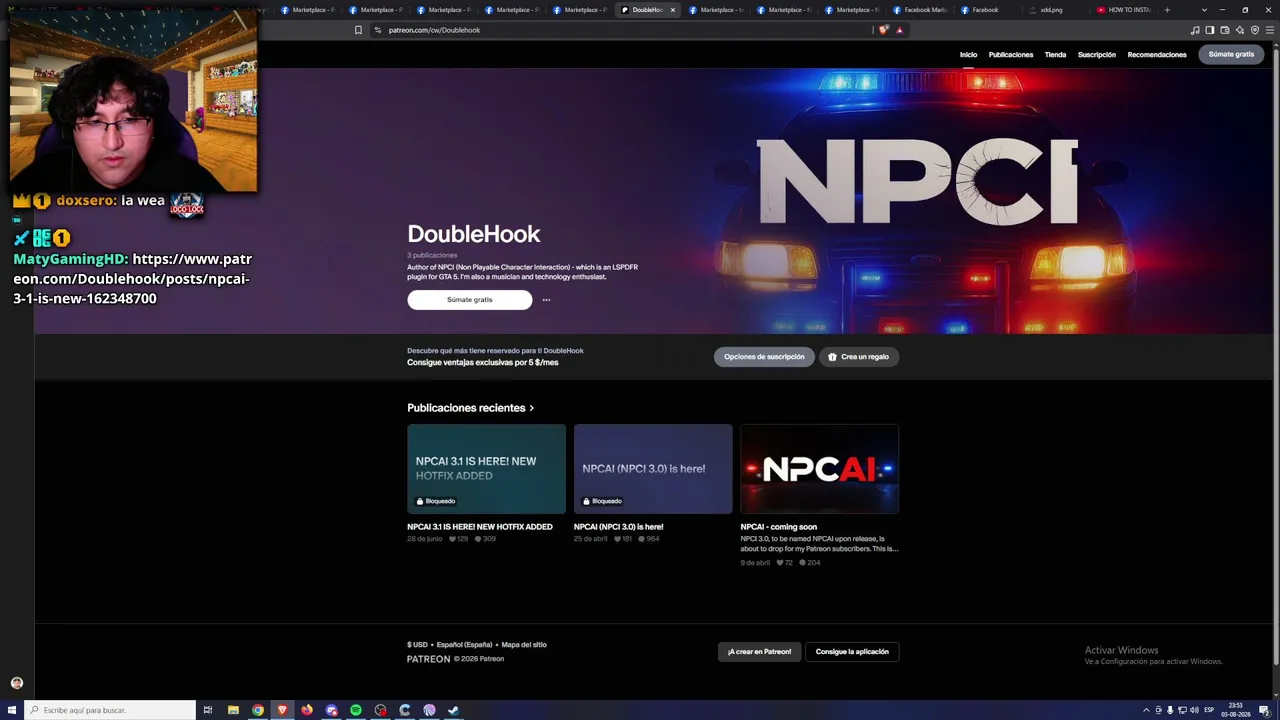Click the Brave Rewards triangle icon

point(899,30)
